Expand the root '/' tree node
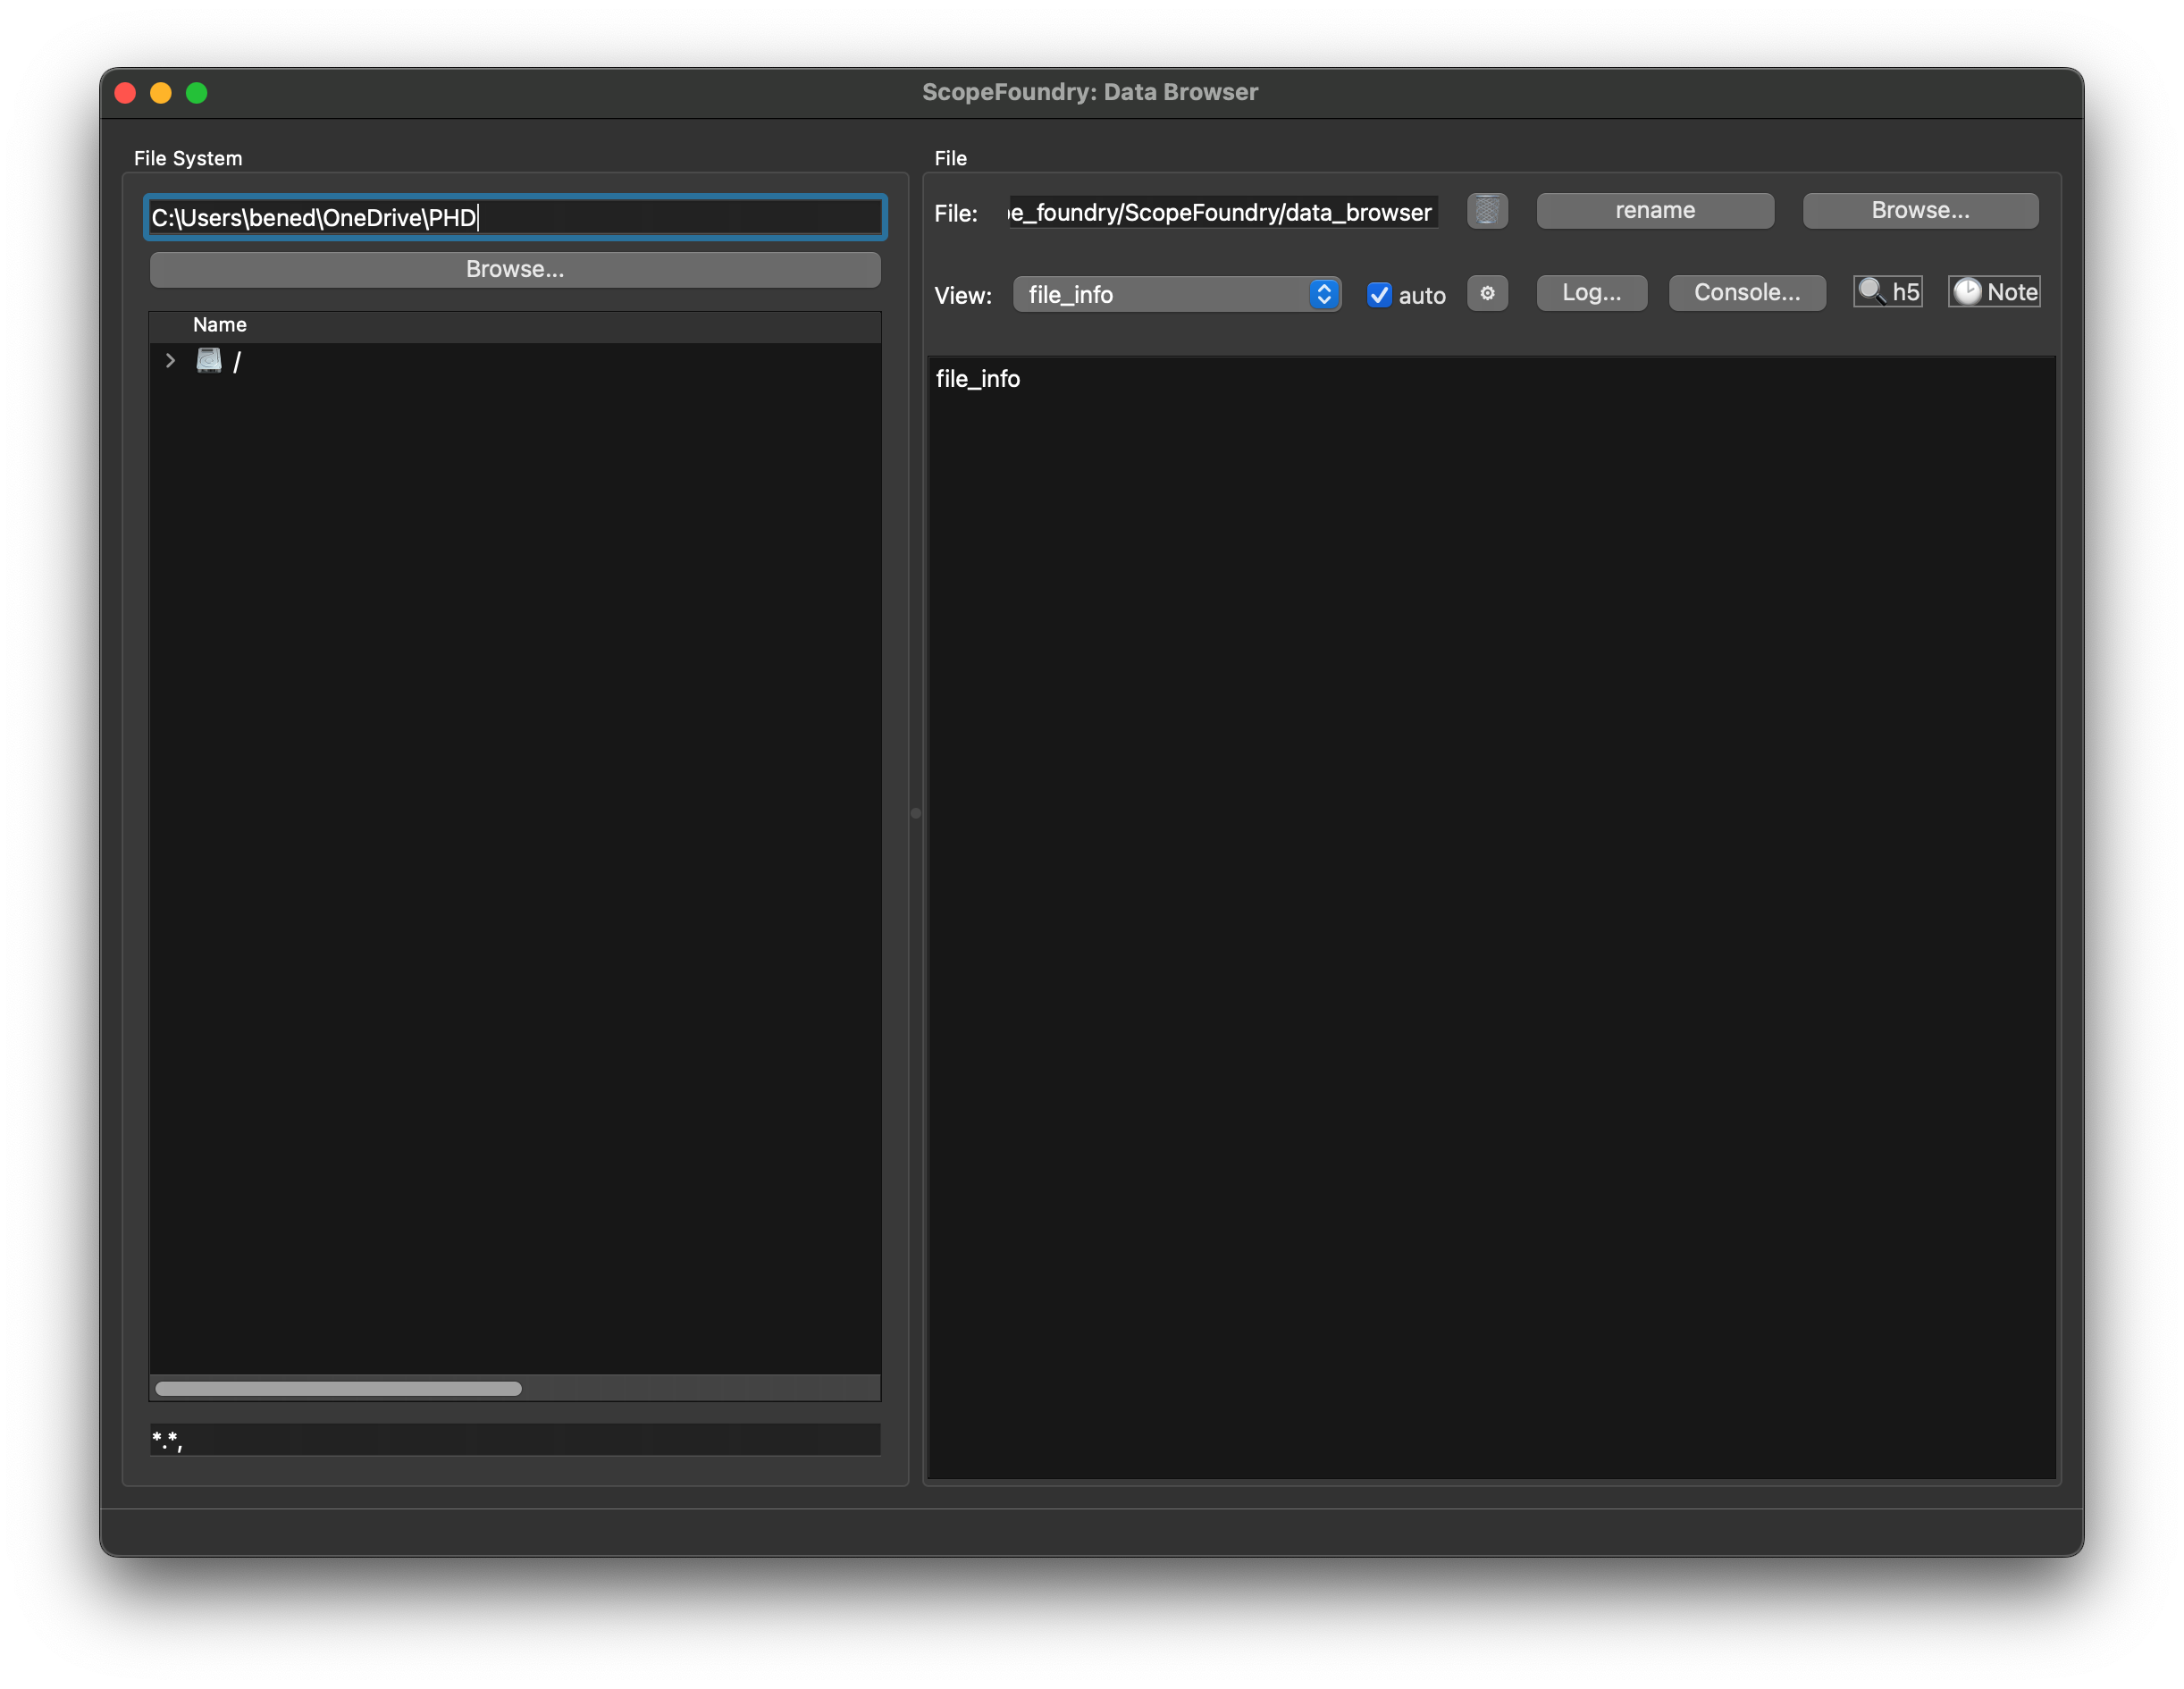The width and height of the screenshot is (2184, 1689). [170, 361]
